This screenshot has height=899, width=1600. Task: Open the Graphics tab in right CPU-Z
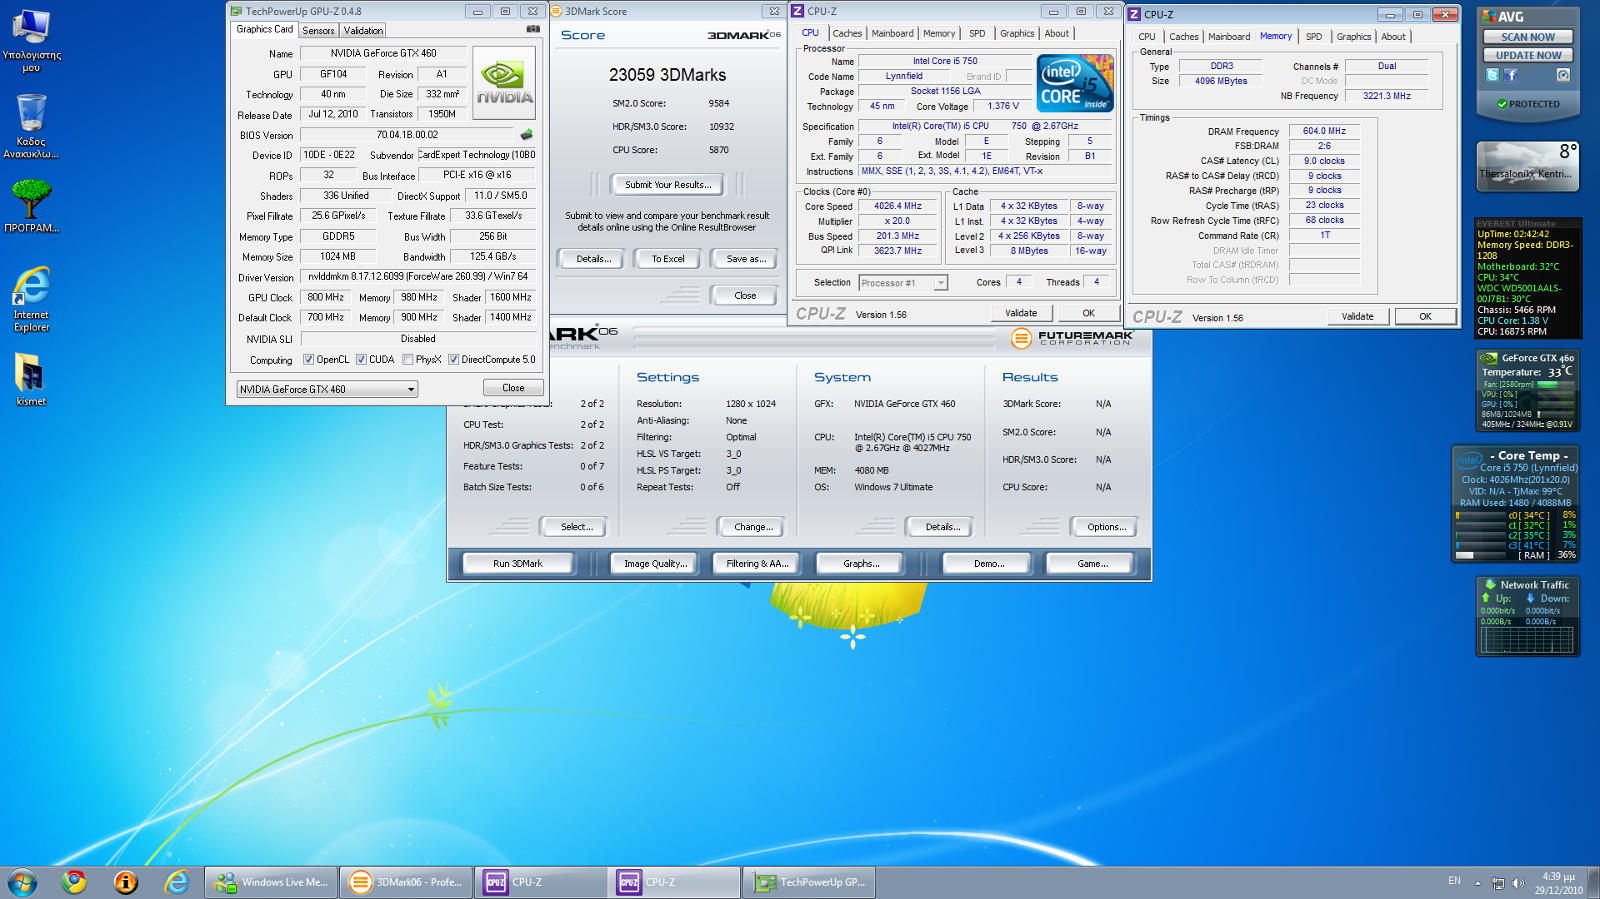coord(1354,36)
